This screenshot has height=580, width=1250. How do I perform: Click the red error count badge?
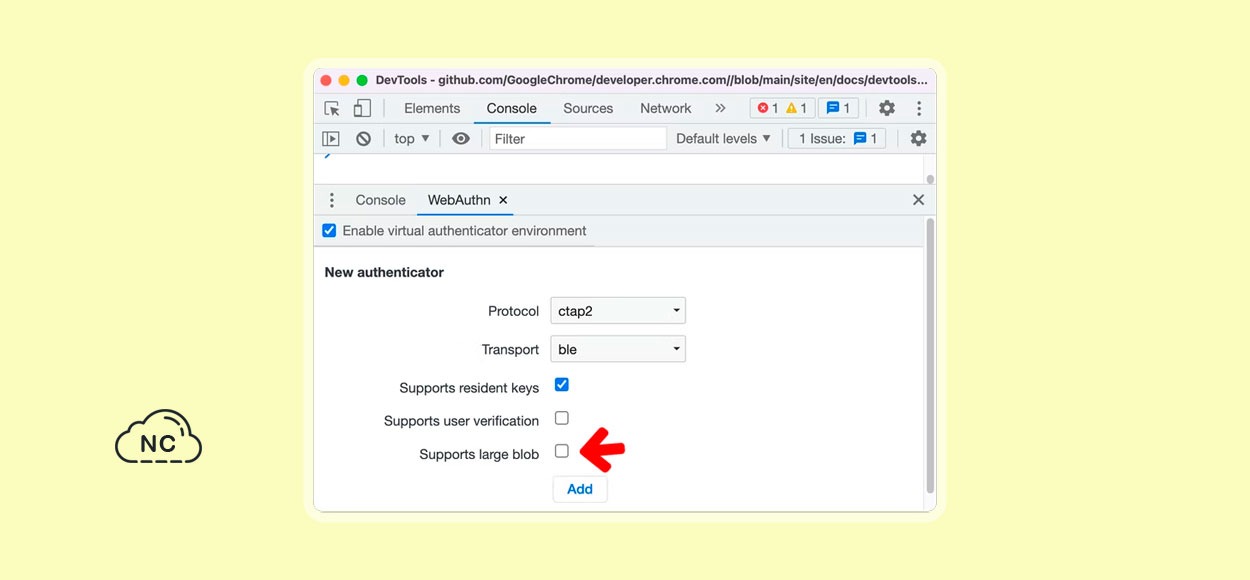767,108
